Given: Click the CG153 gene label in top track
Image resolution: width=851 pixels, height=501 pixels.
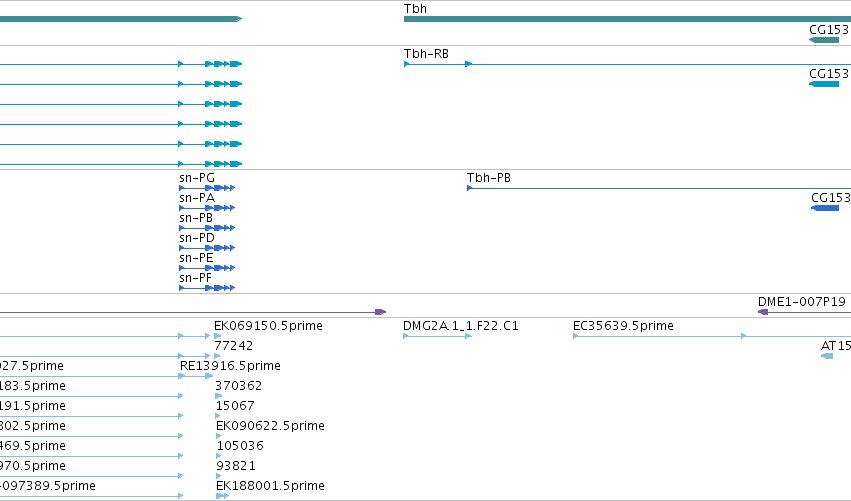Looking at the screenshot, I should (829, 30).
